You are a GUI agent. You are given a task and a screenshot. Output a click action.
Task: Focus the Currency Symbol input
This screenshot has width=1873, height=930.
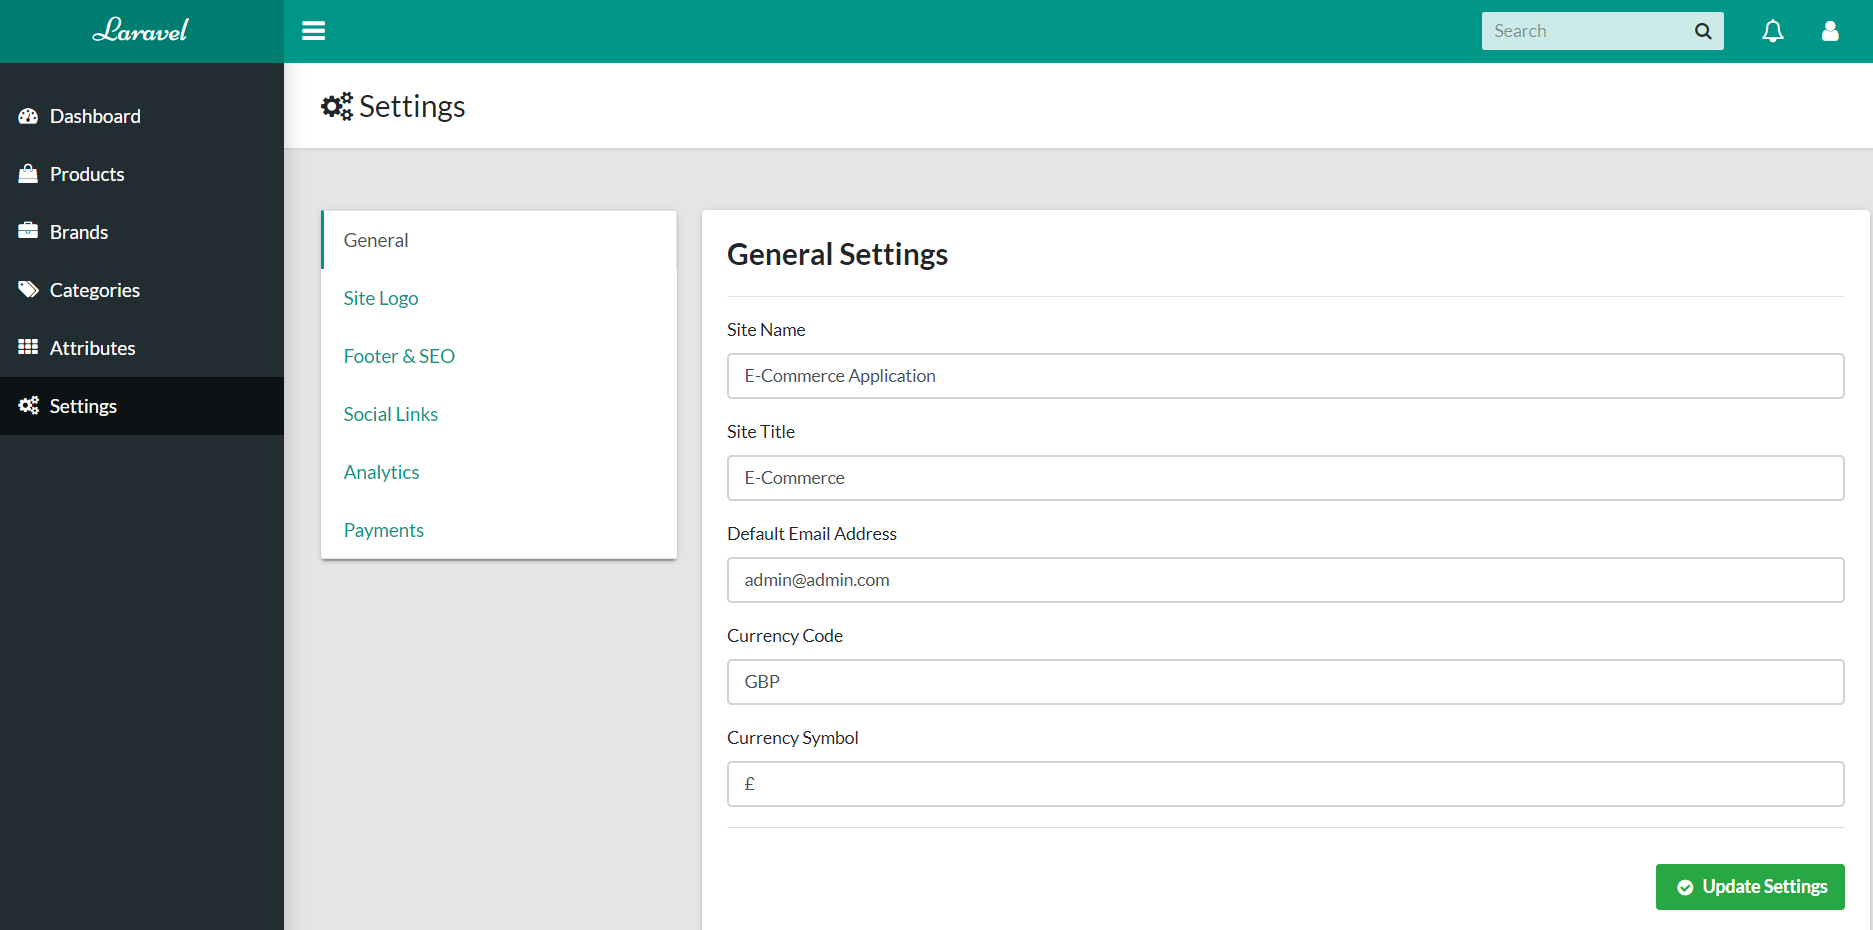[1285, 784]
